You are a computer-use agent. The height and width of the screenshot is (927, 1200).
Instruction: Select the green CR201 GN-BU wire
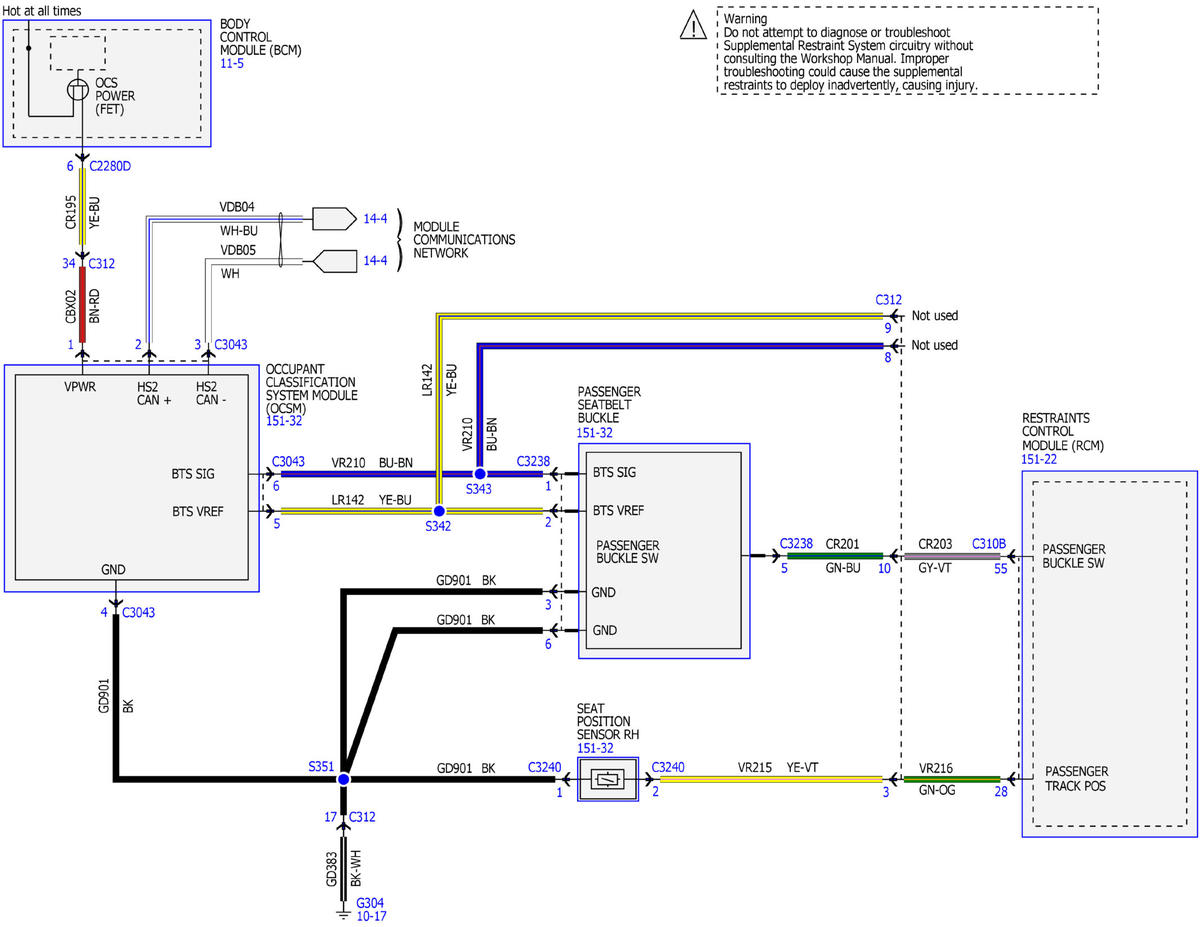[x=835, y=556]
